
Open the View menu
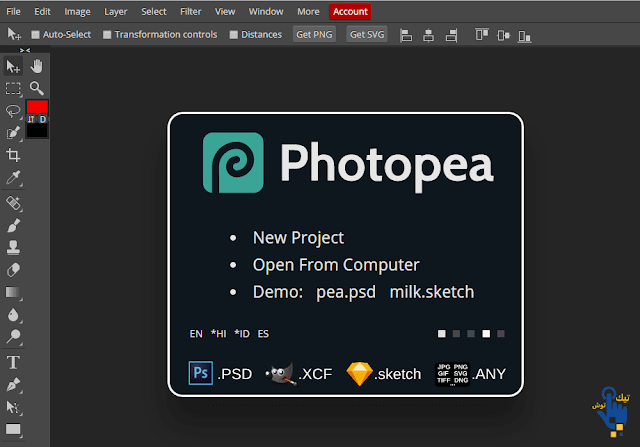click(225, 11)
